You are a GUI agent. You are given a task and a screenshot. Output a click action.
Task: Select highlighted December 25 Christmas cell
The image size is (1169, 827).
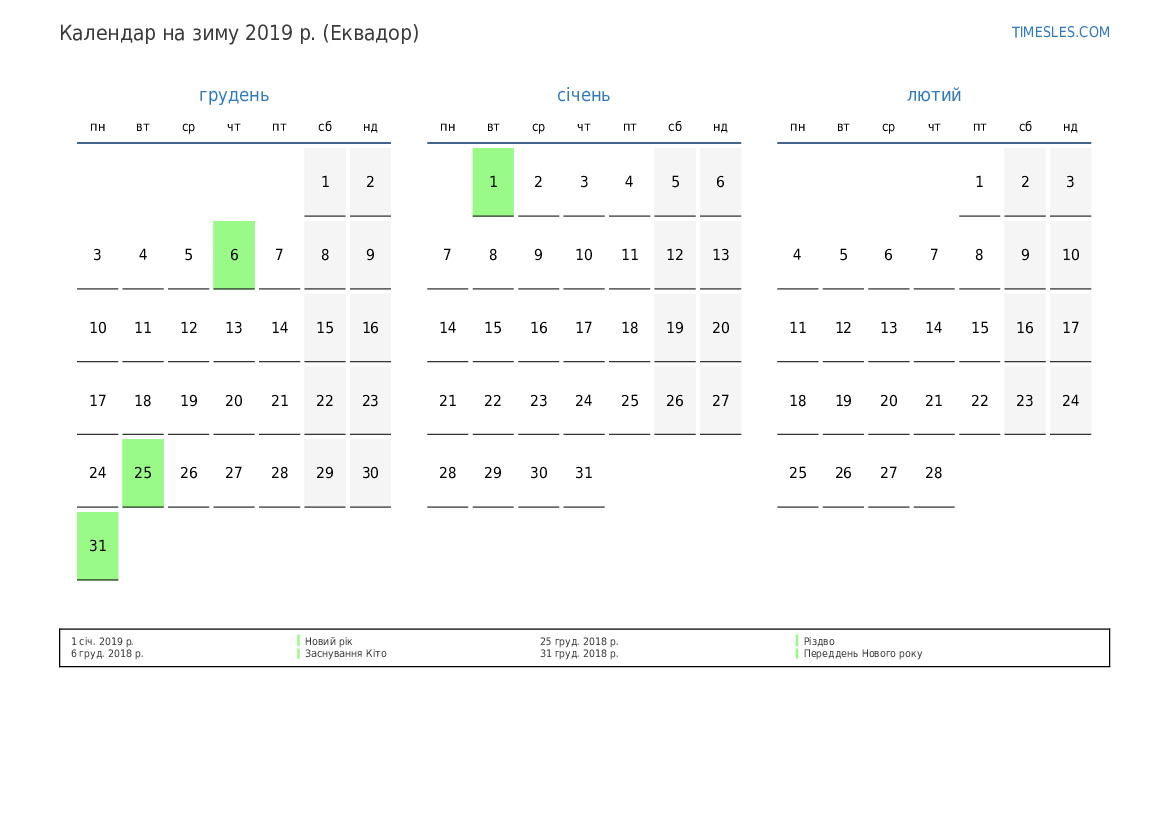[x=143, y=473]
